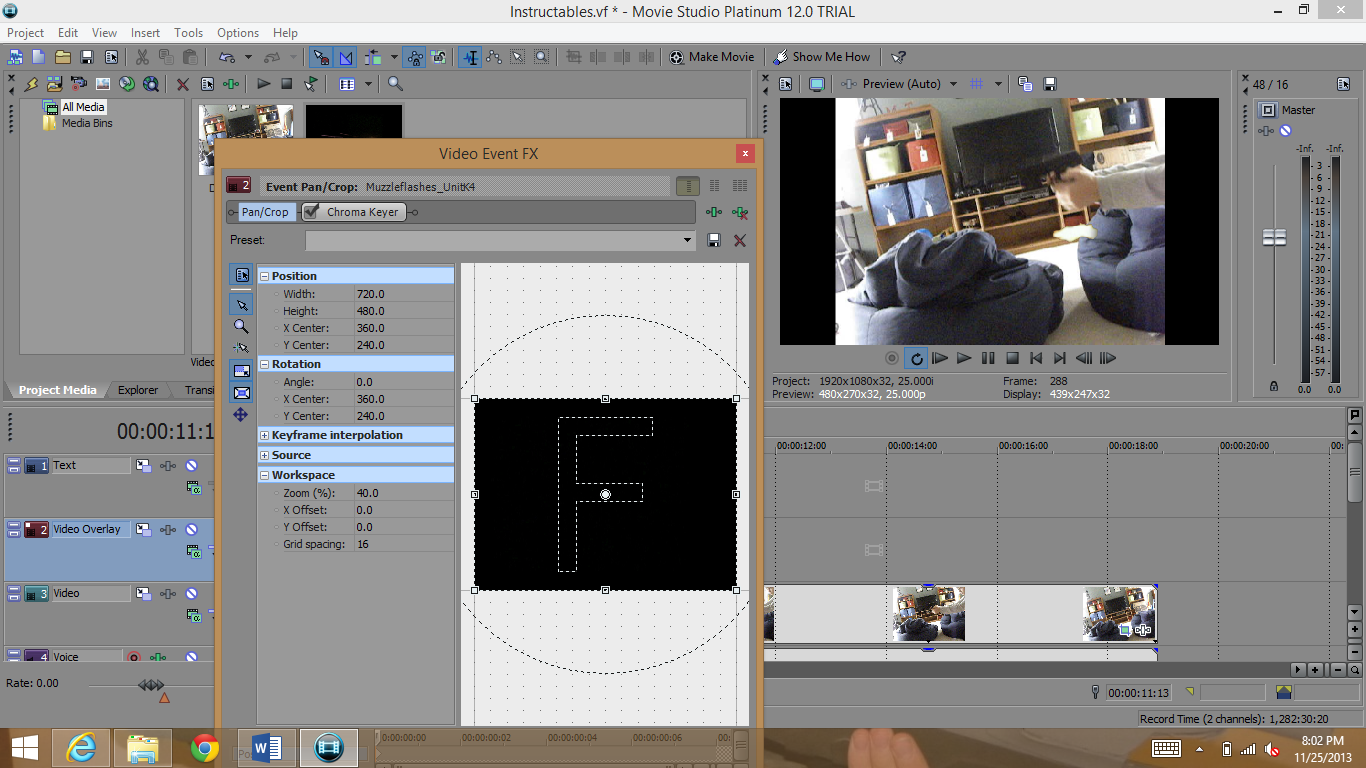Toggle Show Properties button in Pan/Crop
This screenshot has height=768, width=1366.
241,275
